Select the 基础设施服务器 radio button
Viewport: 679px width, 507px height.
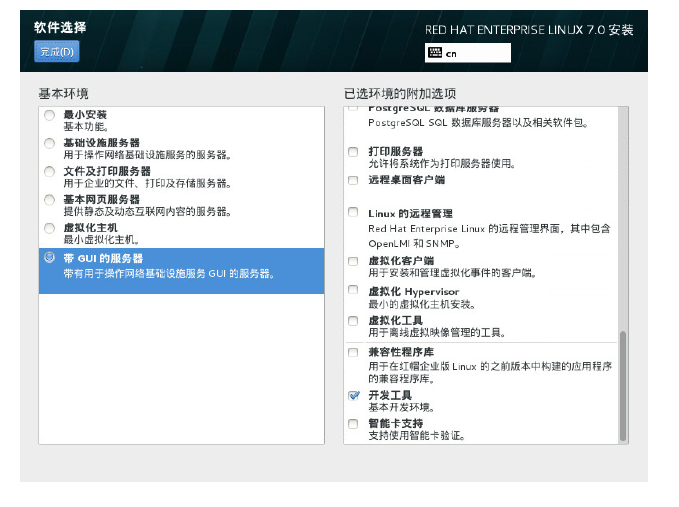(49, 143)
